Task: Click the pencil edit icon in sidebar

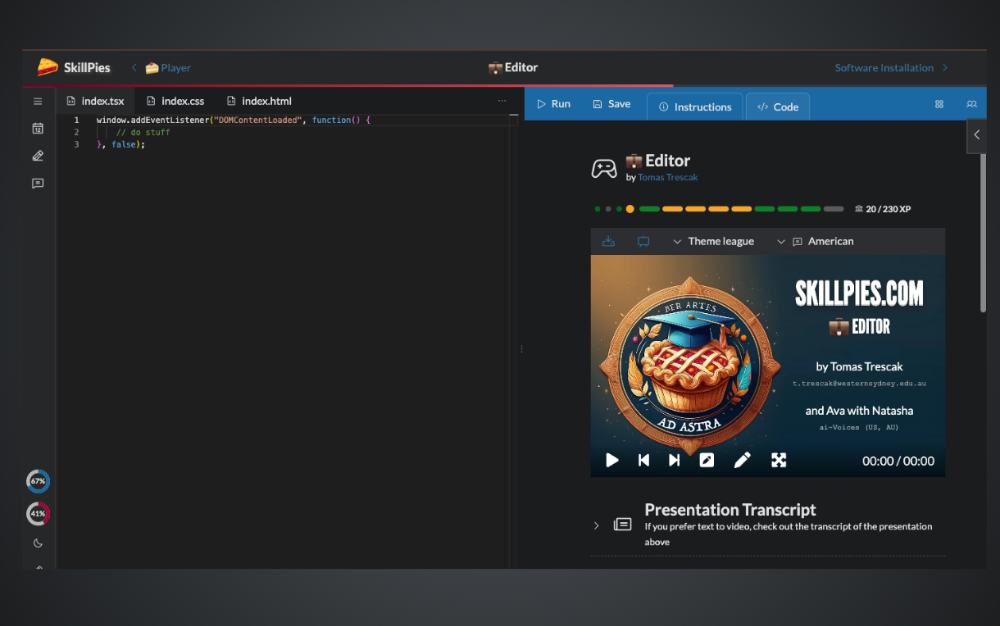Action: (38, 156)
